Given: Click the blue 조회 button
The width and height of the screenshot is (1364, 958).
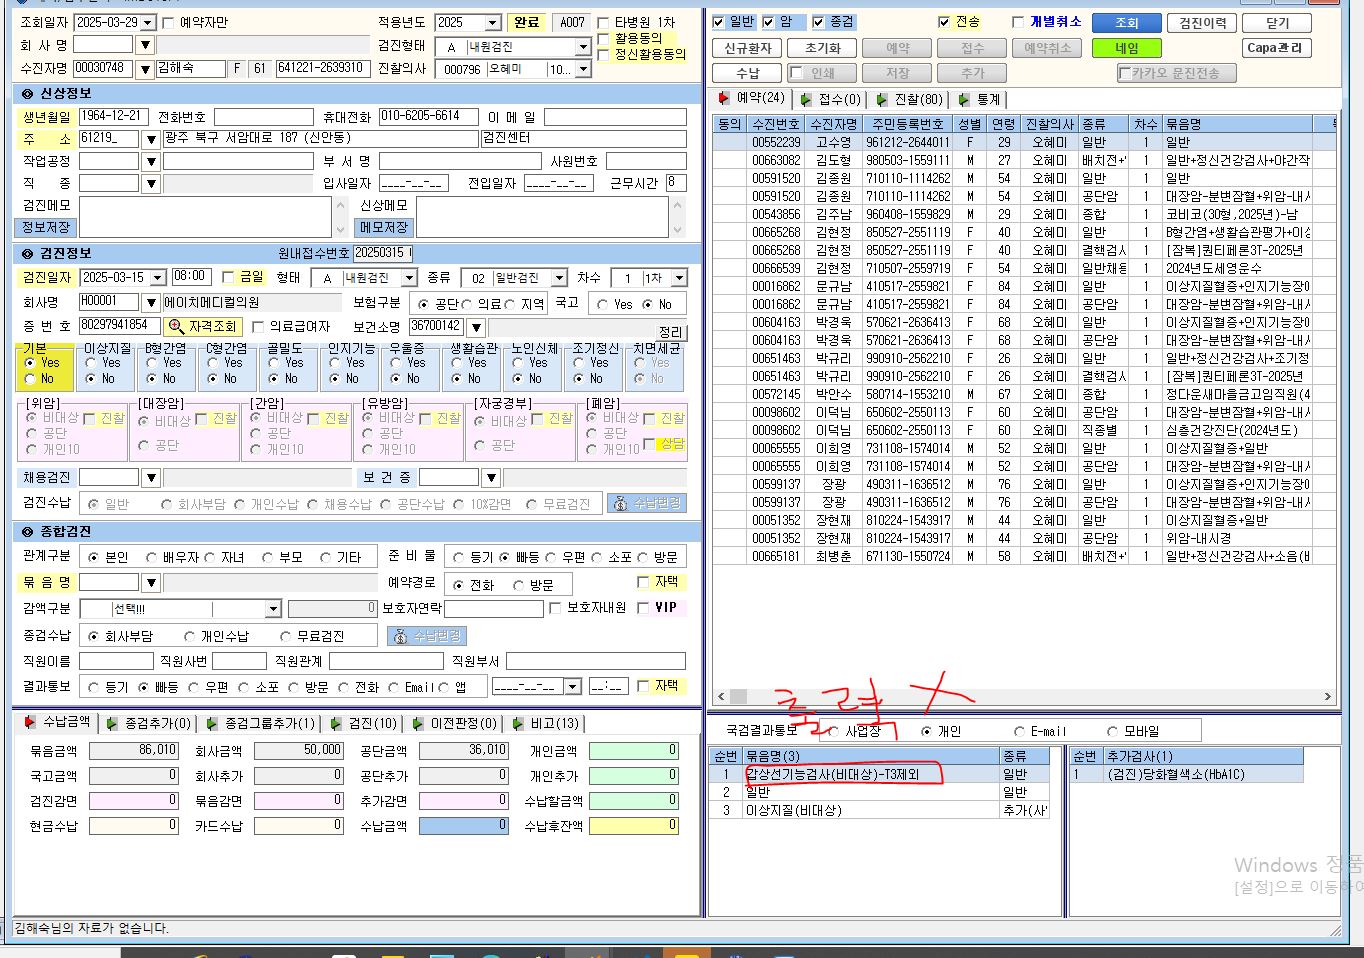Looking at the screenshot, I should pyautogui.click(x=1127, y=22).
